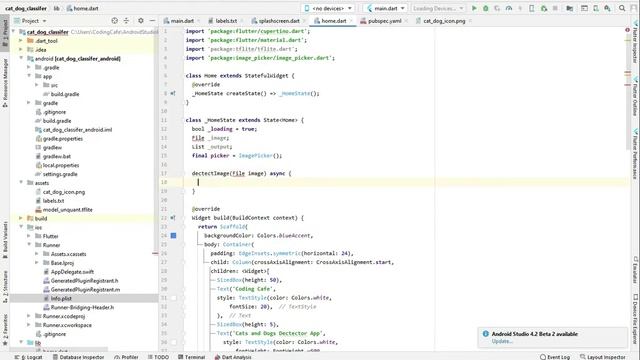Toggle the Emulator side panel
640x360 pixels.
tap(635, 270)
